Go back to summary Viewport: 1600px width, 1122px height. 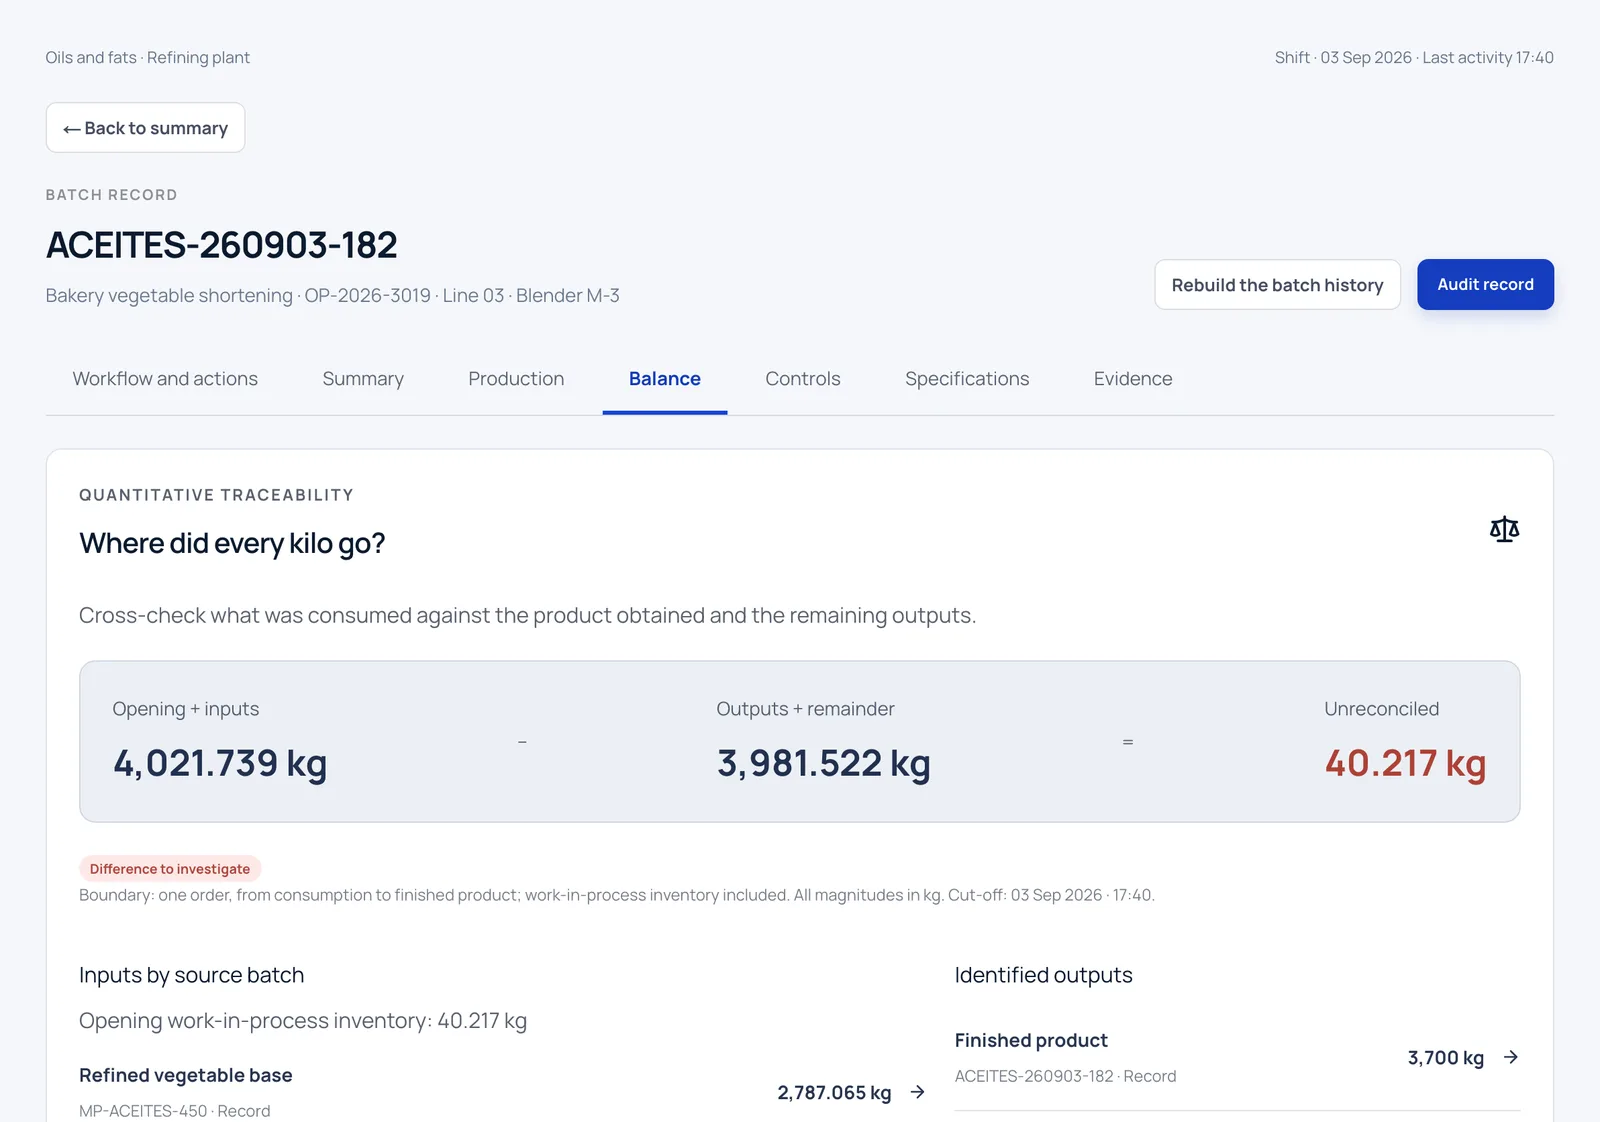145,128
